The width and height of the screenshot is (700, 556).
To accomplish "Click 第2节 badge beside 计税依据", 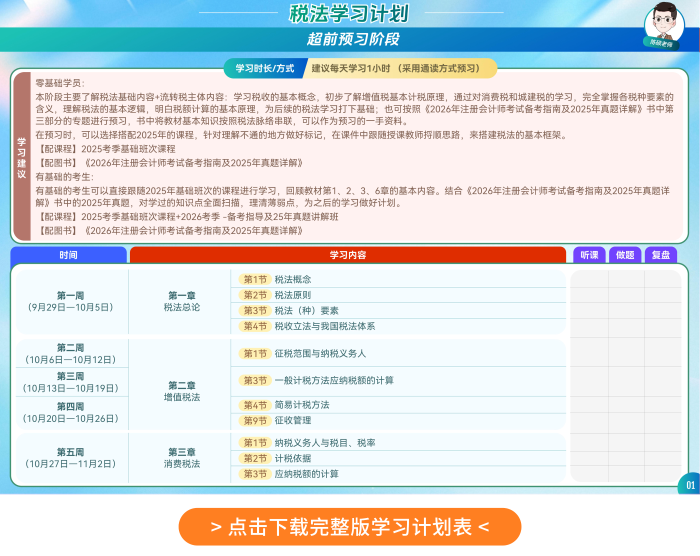I will 255,458.
